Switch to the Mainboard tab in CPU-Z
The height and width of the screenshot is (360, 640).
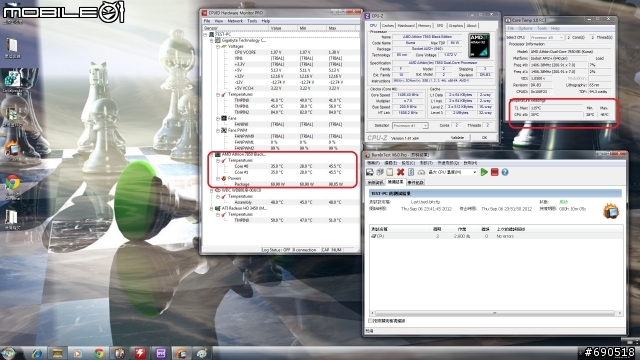pyautogui.click(x=406, y=26)
